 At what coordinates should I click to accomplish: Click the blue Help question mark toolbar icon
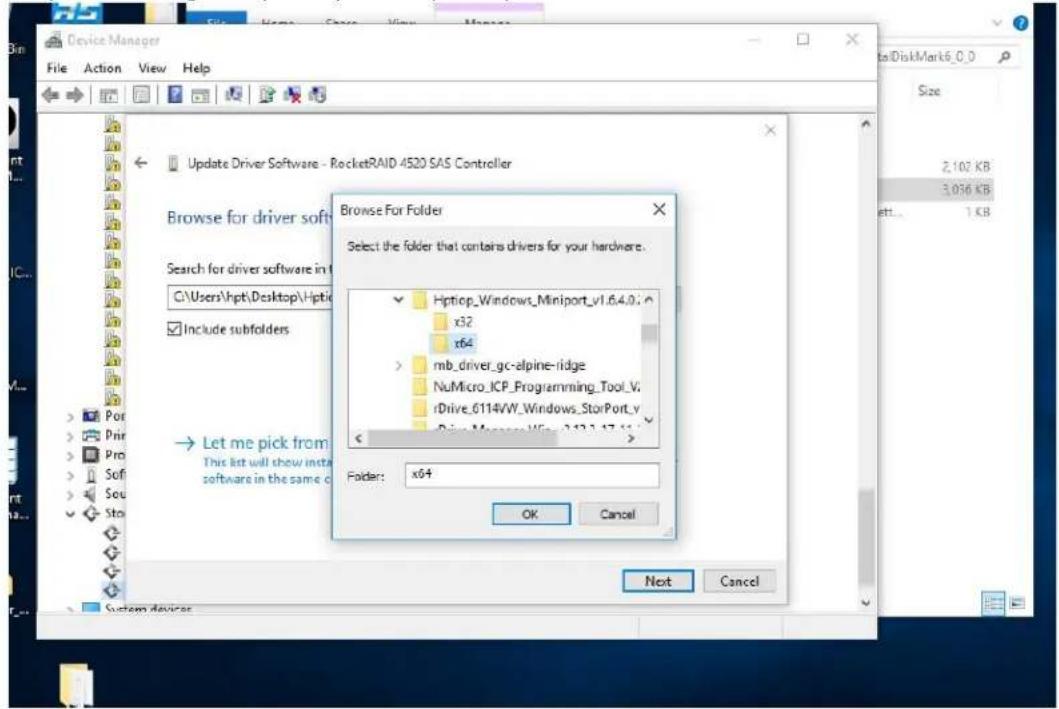174,95
